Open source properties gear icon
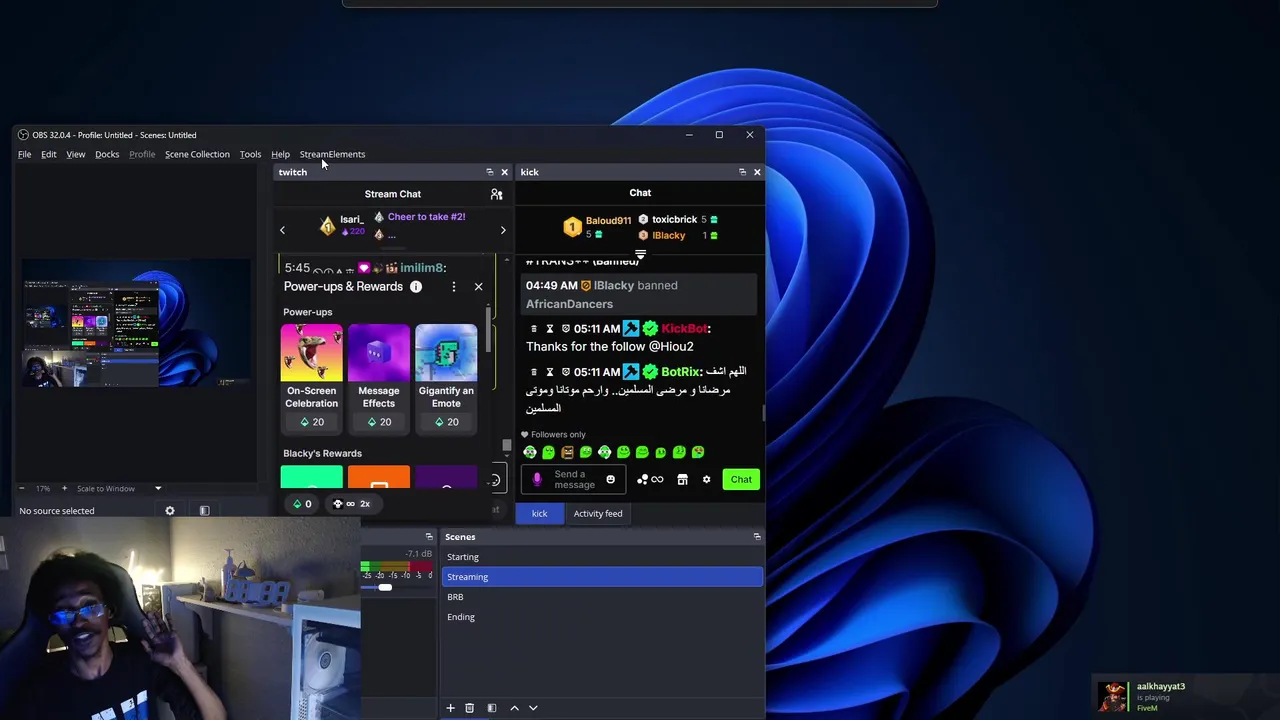1280x720 pixels. click(x=170, y=511)
